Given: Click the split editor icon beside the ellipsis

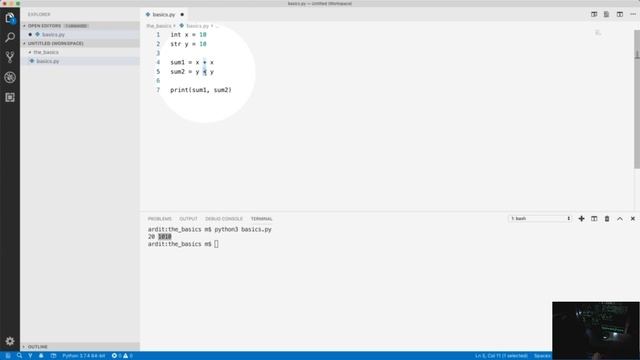Looking at the screenshot, I should [x=620, y=14].
